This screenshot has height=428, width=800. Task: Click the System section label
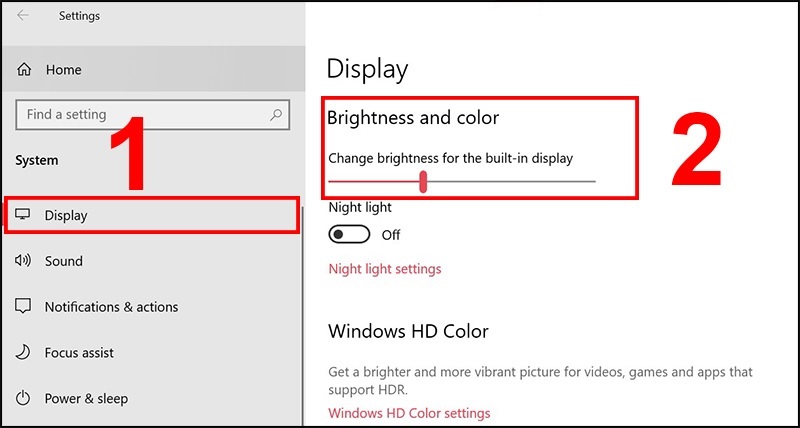tap(37, 161)
